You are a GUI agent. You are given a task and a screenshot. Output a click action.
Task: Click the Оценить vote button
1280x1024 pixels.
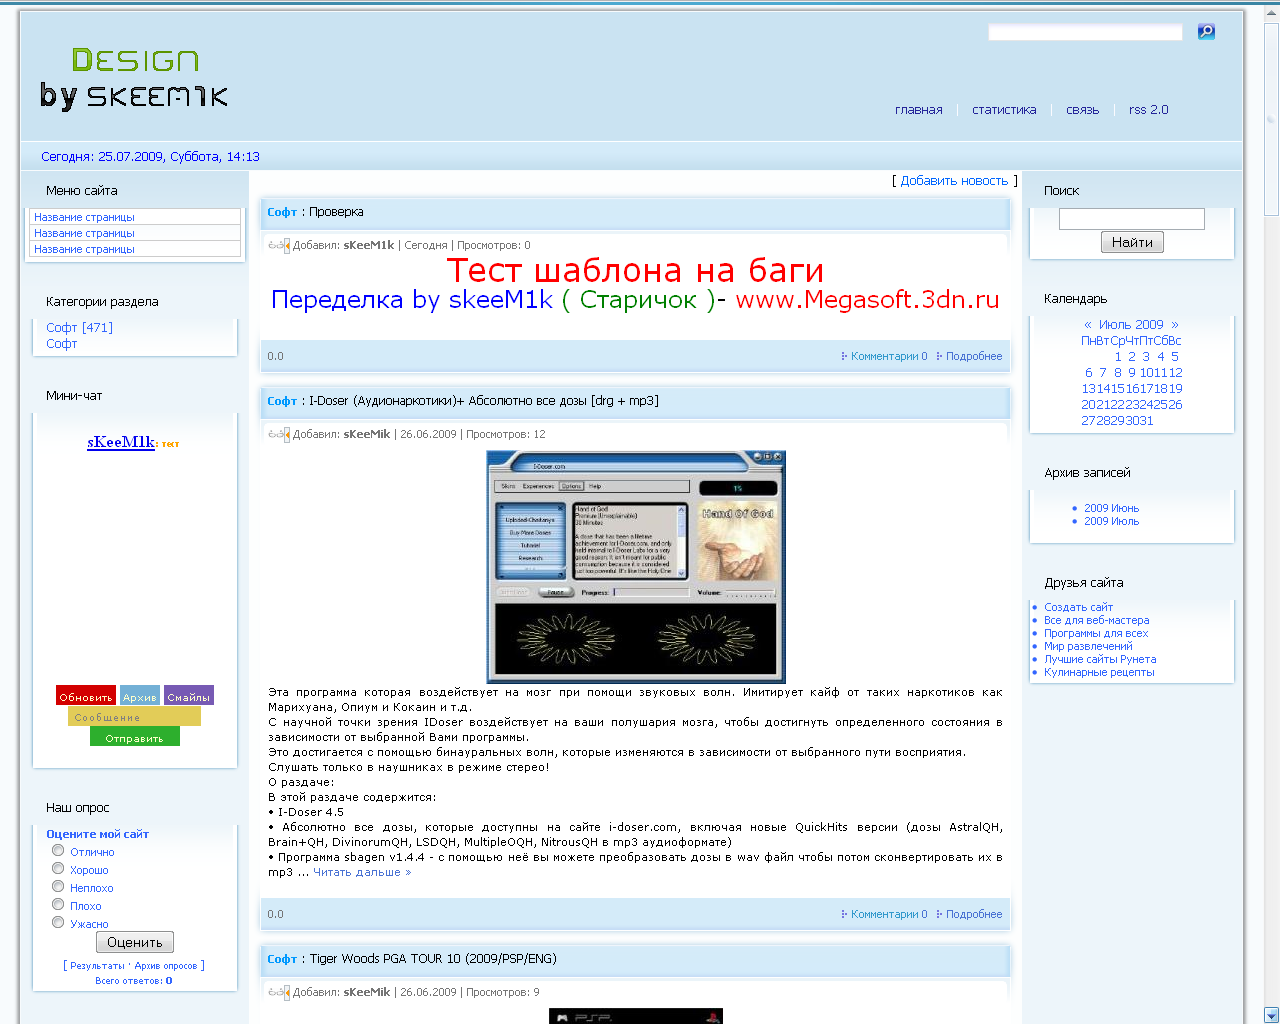pyautogui.click(x=135, y=942)
